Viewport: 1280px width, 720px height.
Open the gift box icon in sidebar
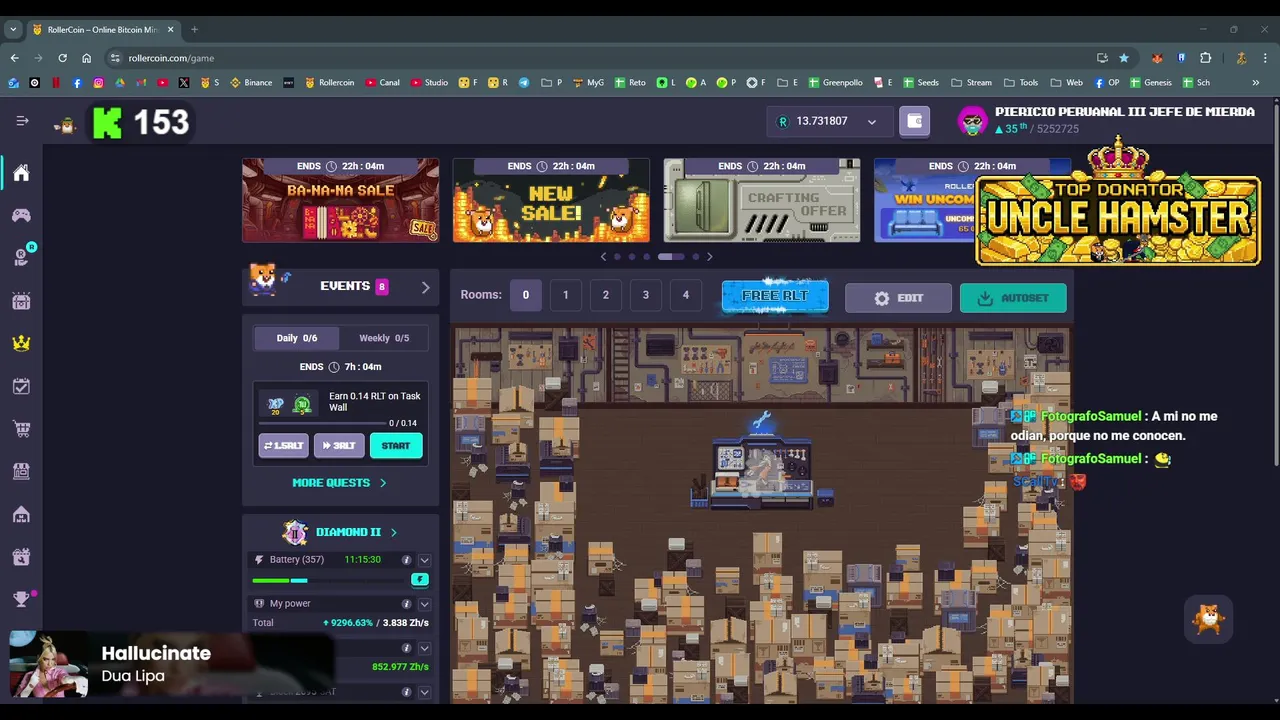21,557
